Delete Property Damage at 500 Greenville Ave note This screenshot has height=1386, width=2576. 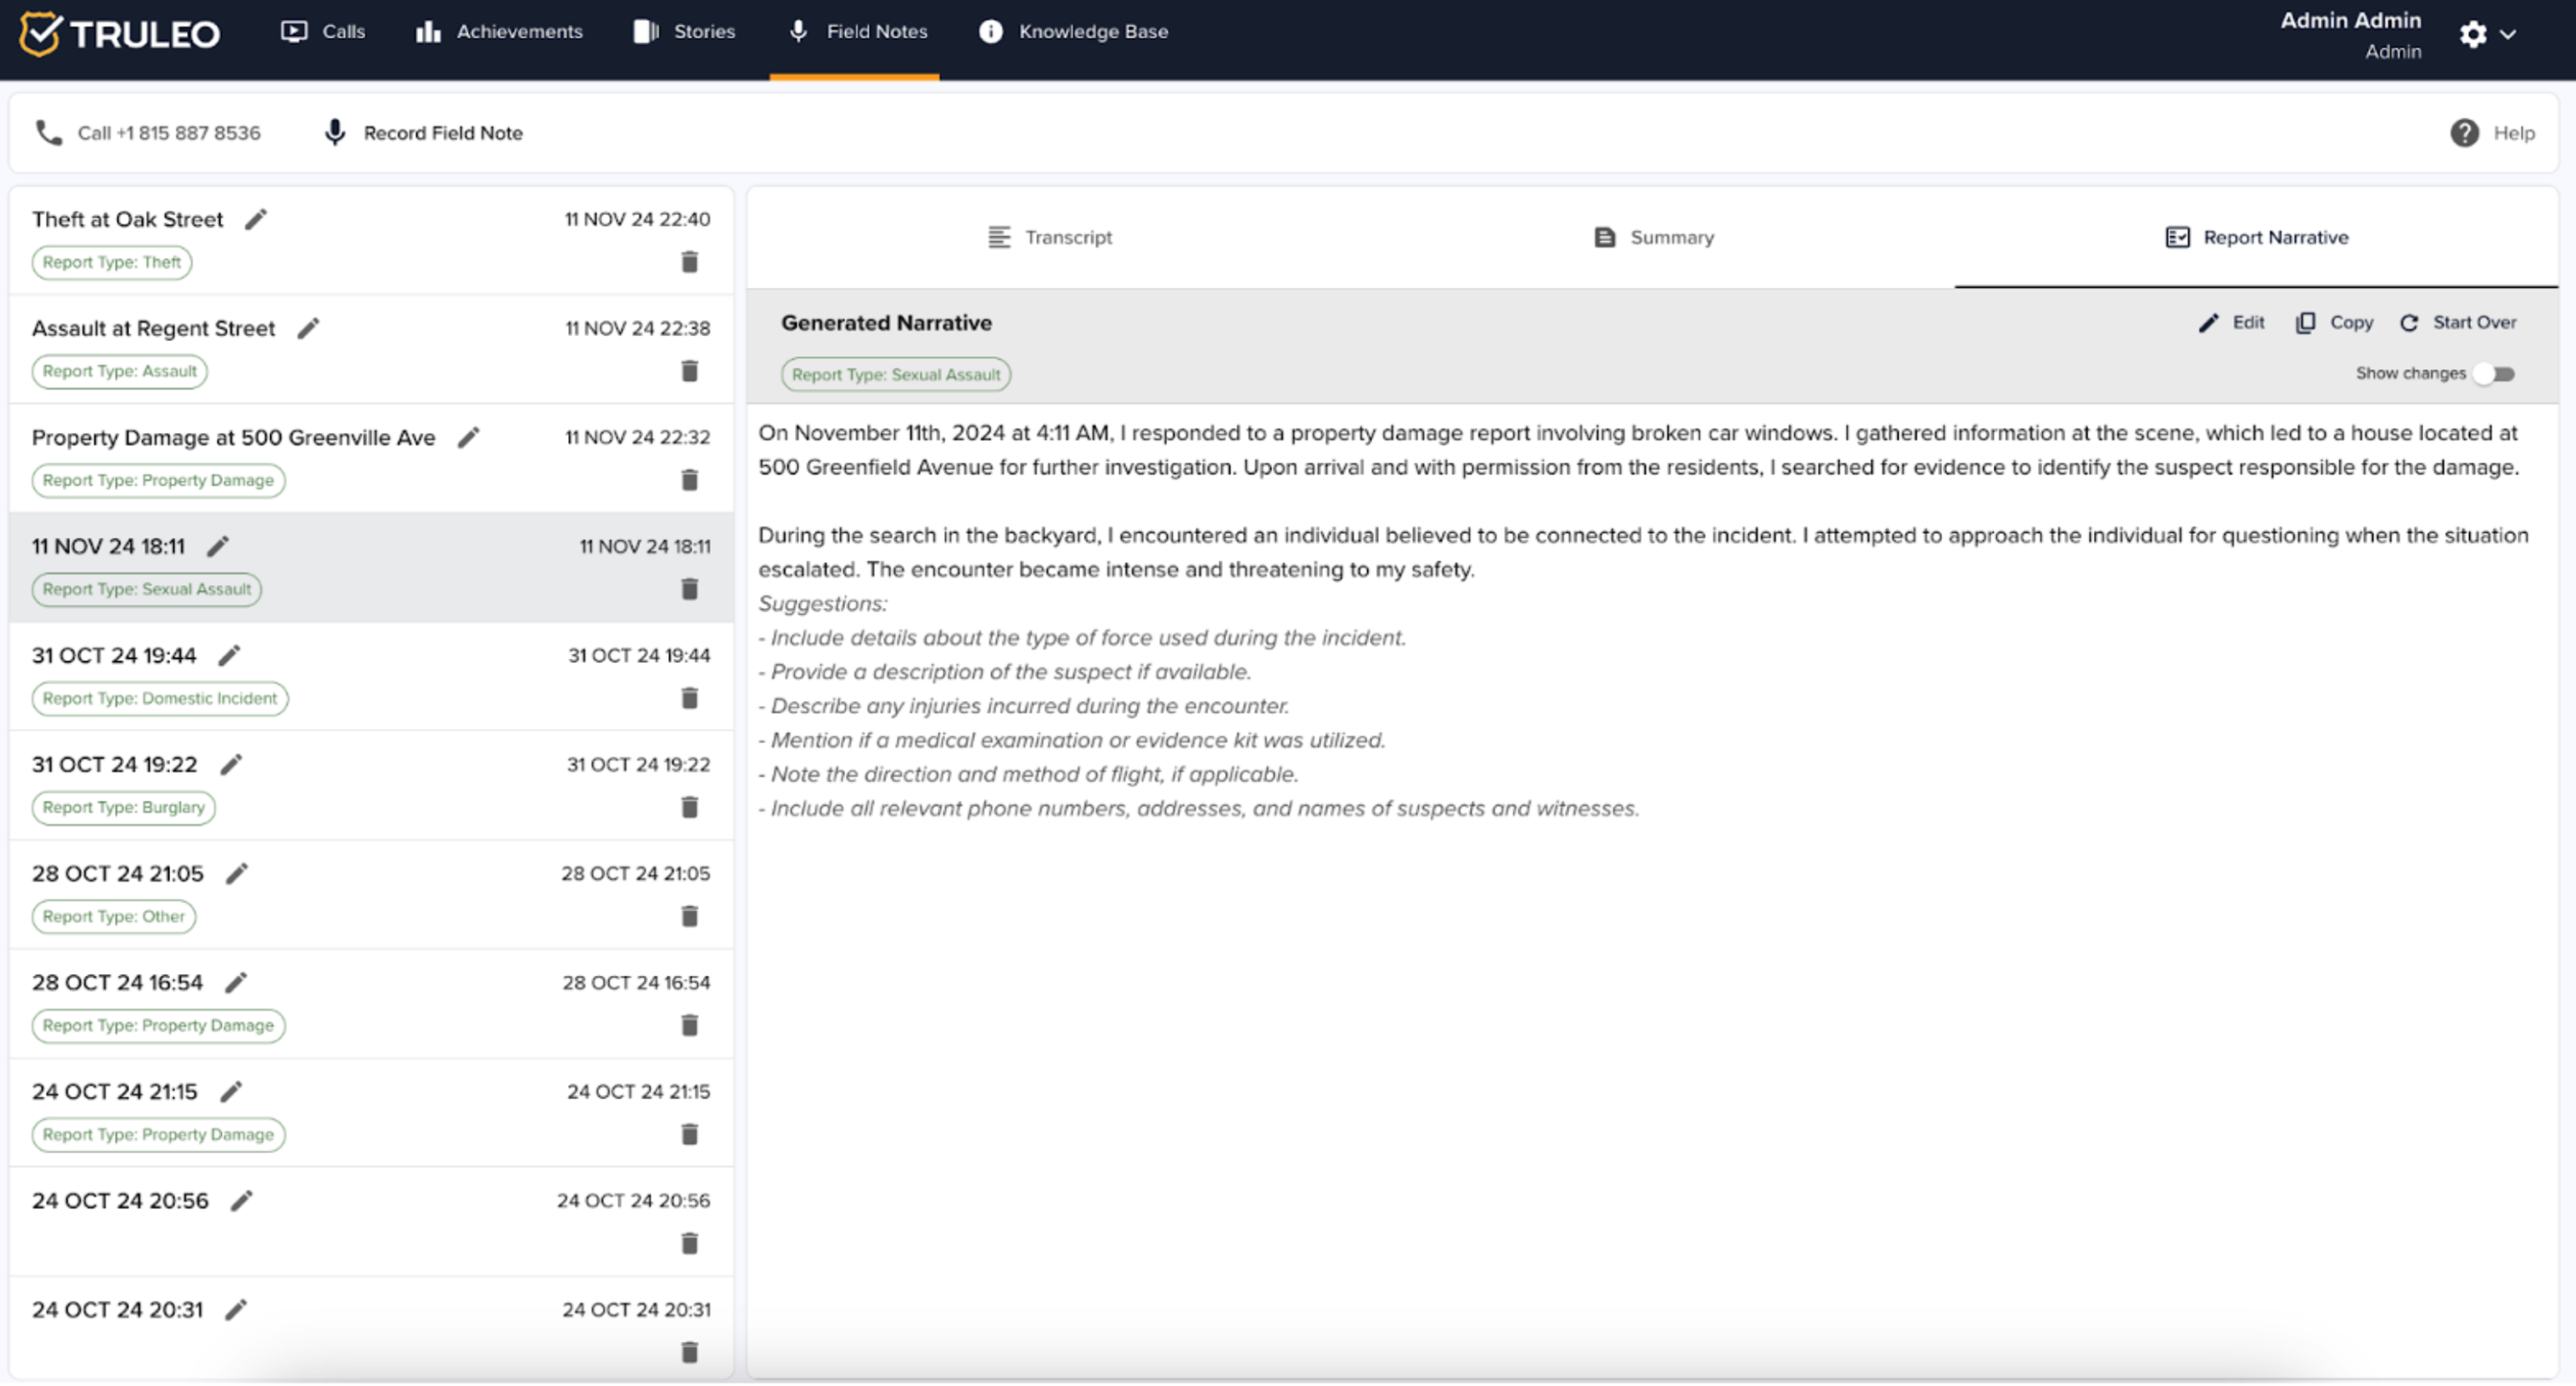point(689,480)
